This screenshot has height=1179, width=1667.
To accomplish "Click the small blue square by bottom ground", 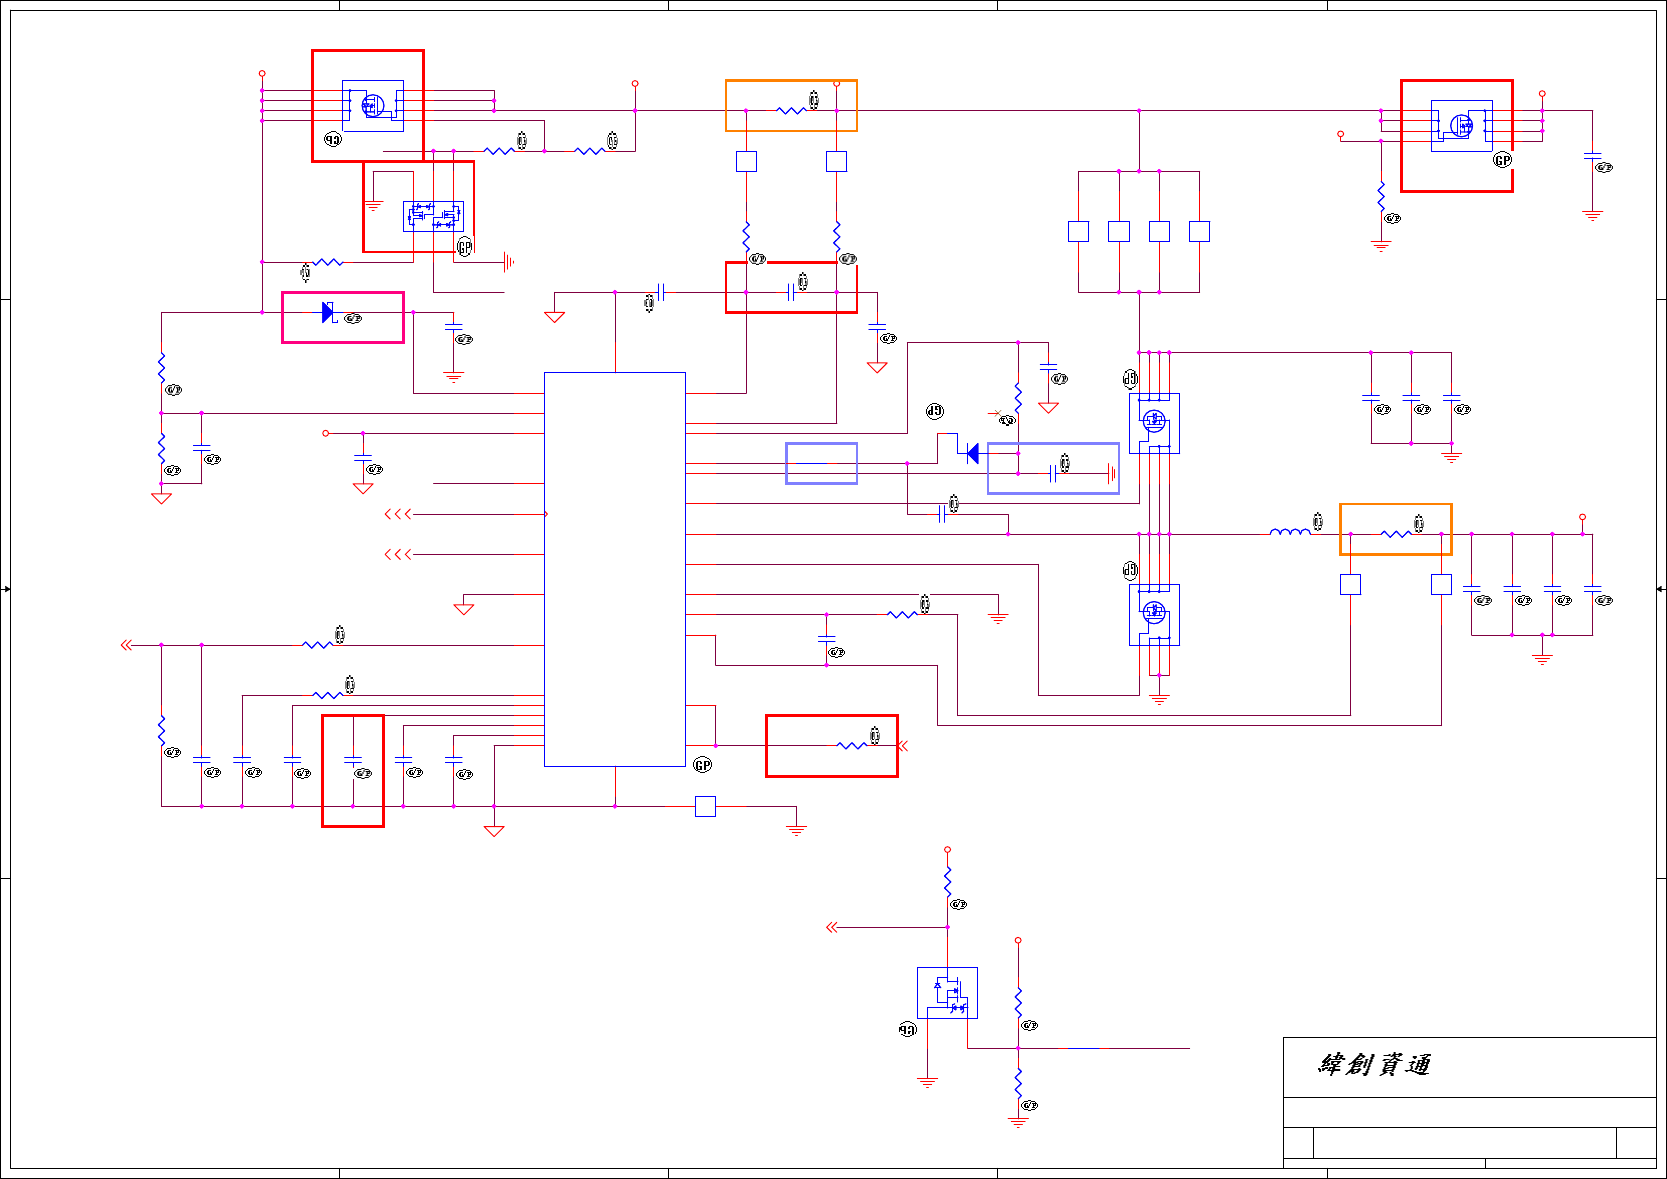I will click(x=705, y=806).
